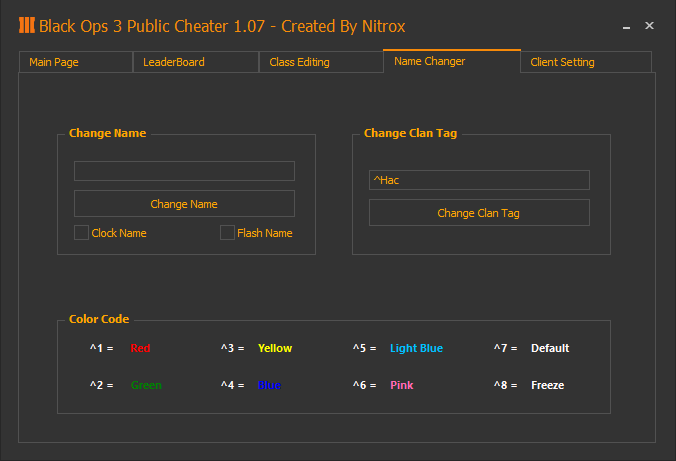This screenshot has height=461, width=676.
Task: Click the clan tag field containing ^Hac
Action: (x=479, y=180)
